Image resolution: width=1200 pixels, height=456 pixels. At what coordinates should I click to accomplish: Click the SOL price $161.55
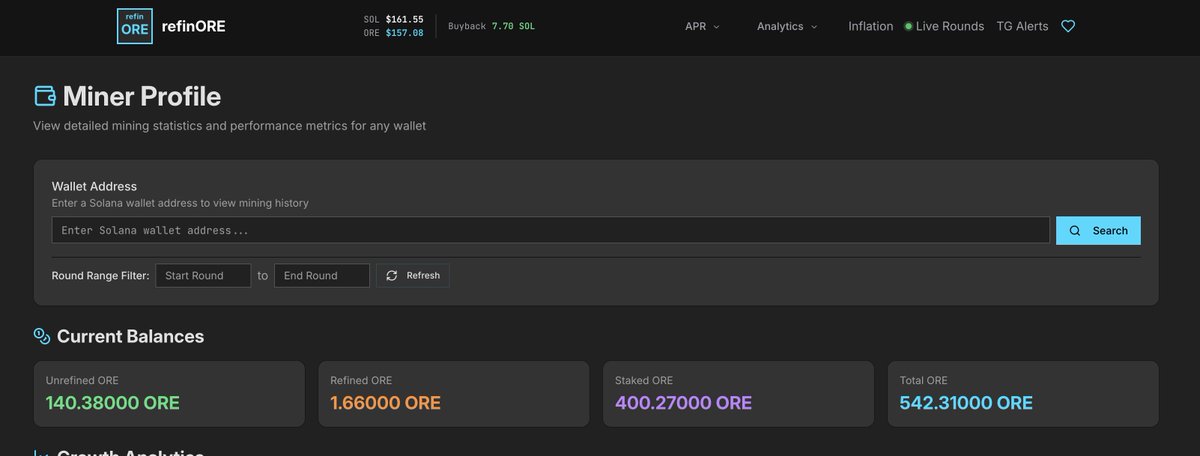(x=404, y=19)
